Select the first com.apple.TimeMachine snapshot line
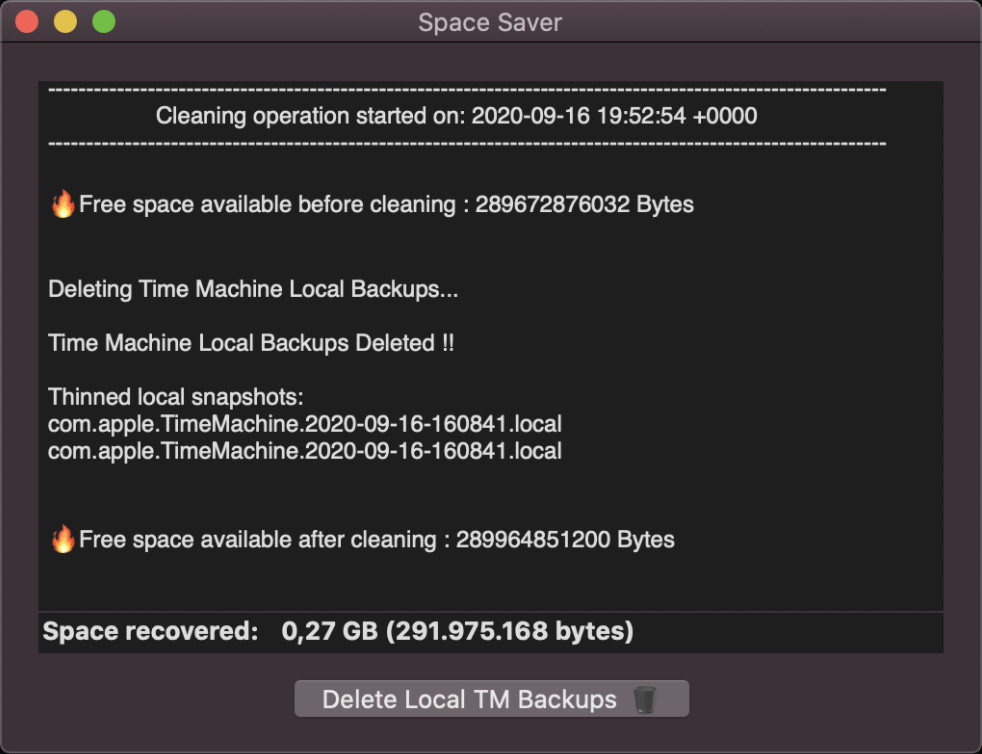The height and width of the screenshot is (754, 982). (x=305, y=424)
